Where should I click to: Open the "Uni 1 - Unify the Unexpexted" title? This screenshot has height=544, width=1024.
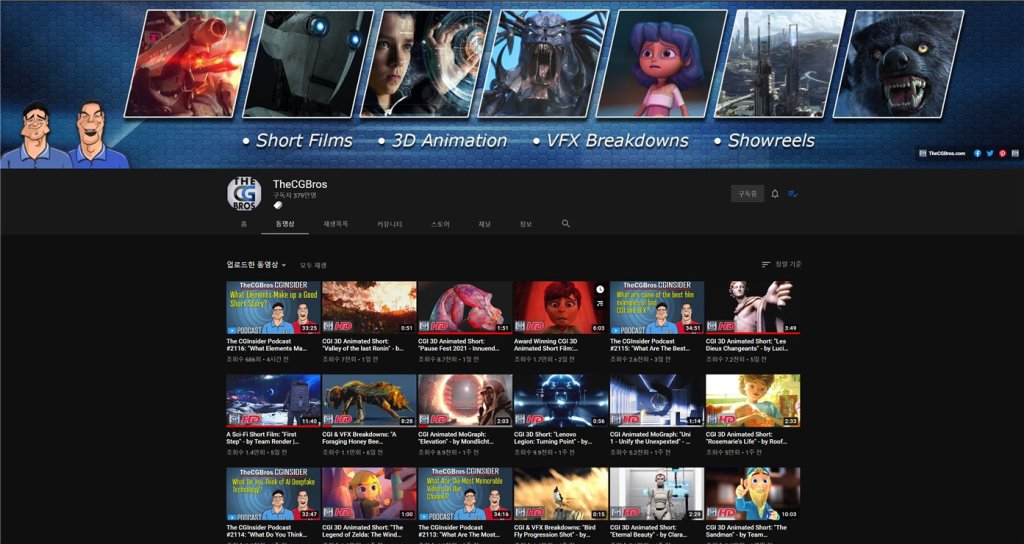[651, 438]
